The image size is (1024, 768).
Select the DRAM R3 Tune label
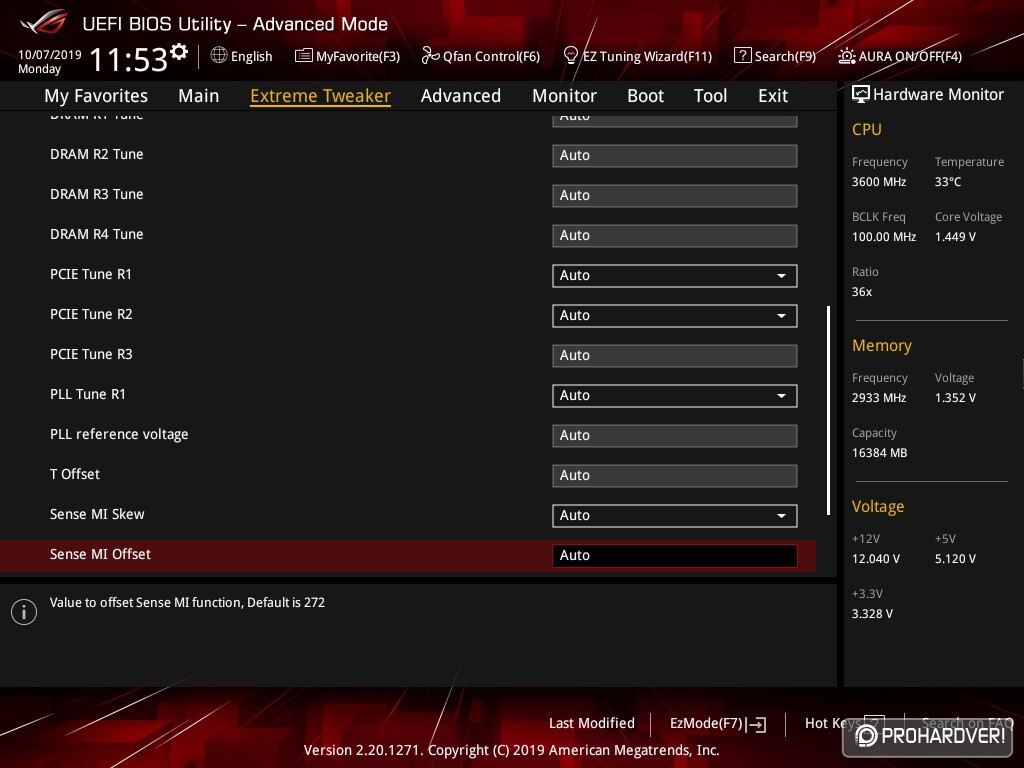point(97,194)
